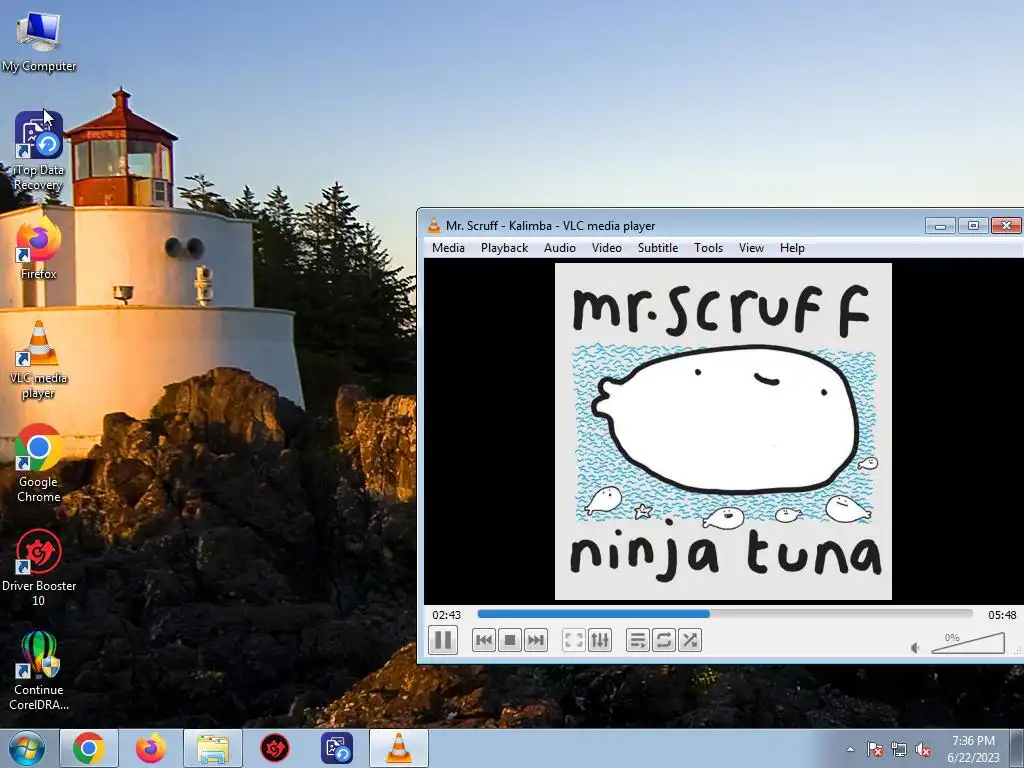Screen dimensions: 1024x768
Task: Click VLC taskbar button
Action: [x=399, y=748]
